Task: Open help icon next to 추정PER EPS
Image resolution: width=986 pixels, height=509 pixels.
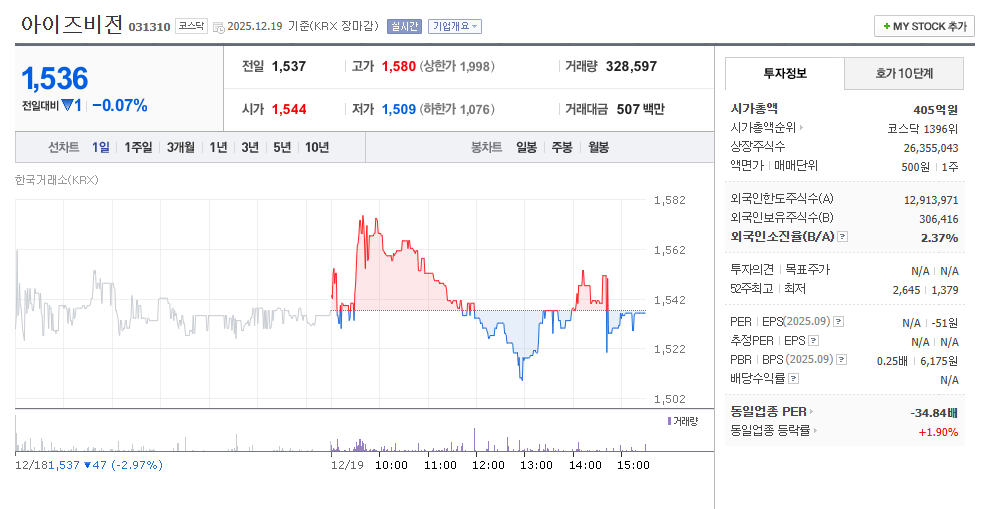Action: pos(813,341)
